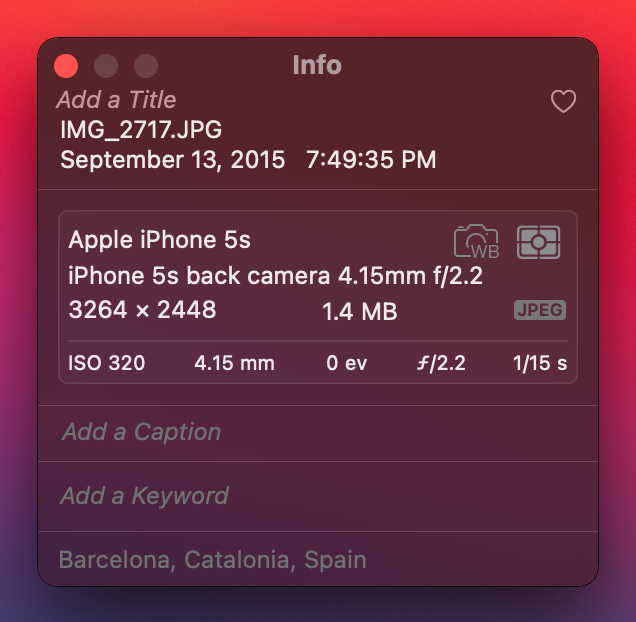636x622 pixels.
Task: Click the Barcelona, Catalonia, Spain location
Action: tap(213, 560)
